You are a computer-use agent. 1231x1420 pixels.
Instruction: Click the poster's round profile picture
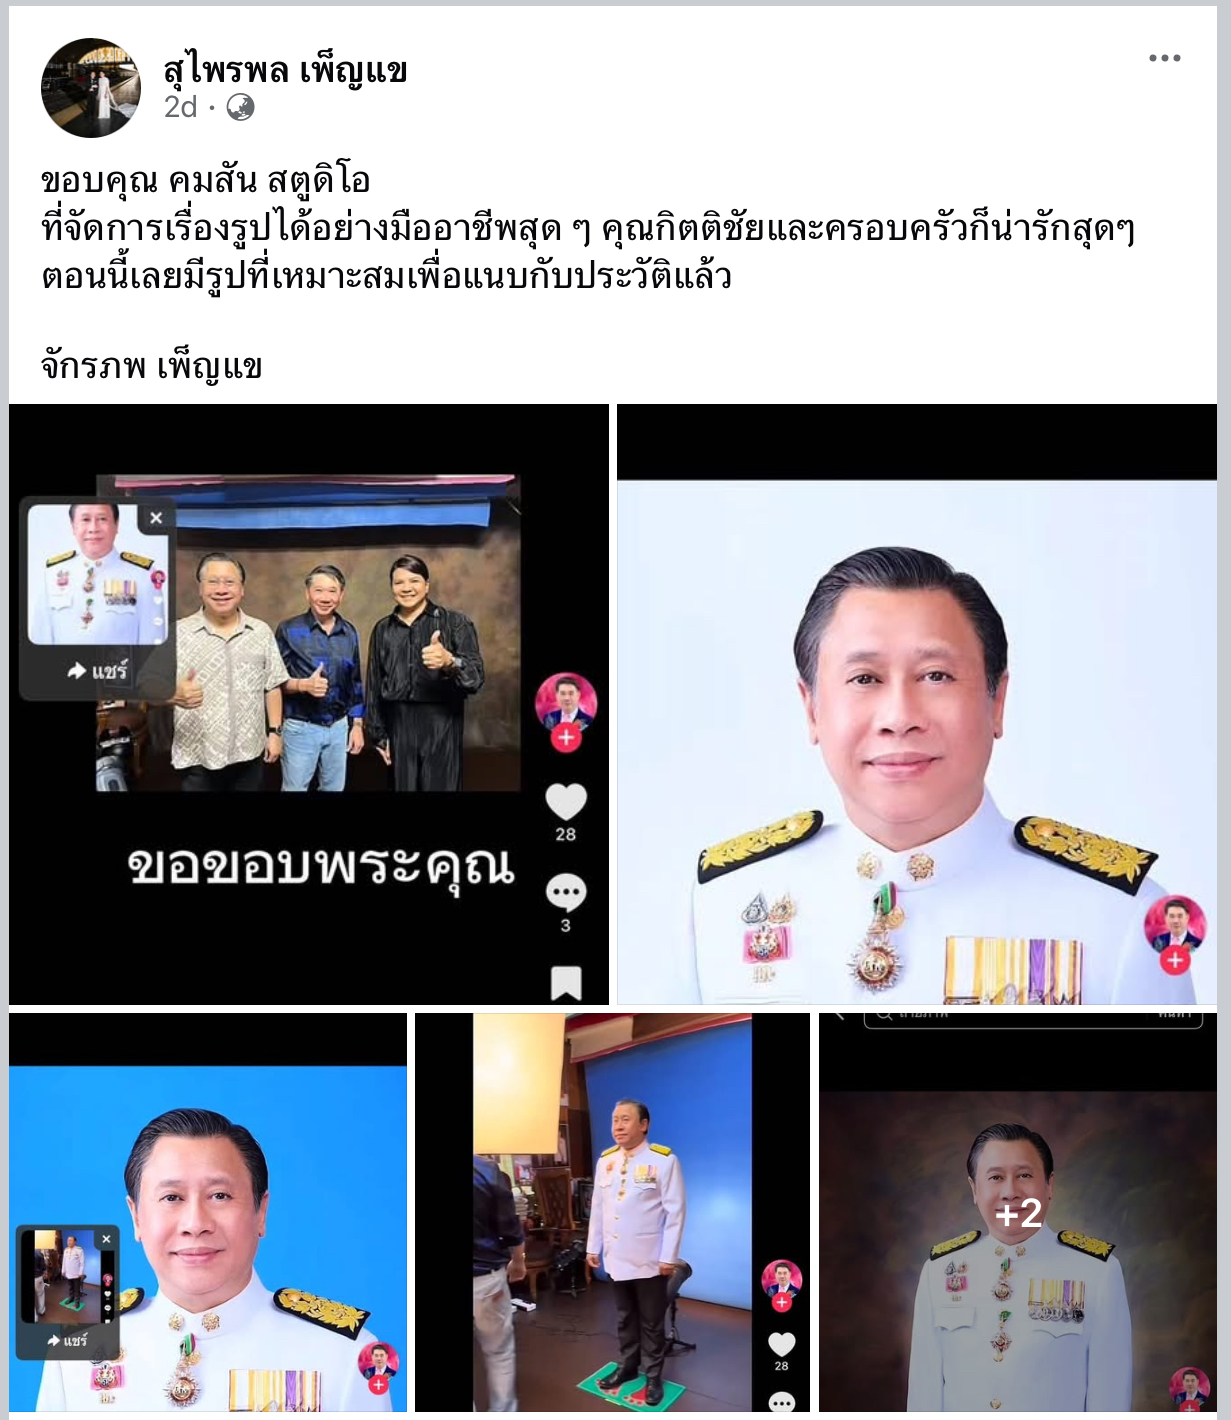[91, 88]
